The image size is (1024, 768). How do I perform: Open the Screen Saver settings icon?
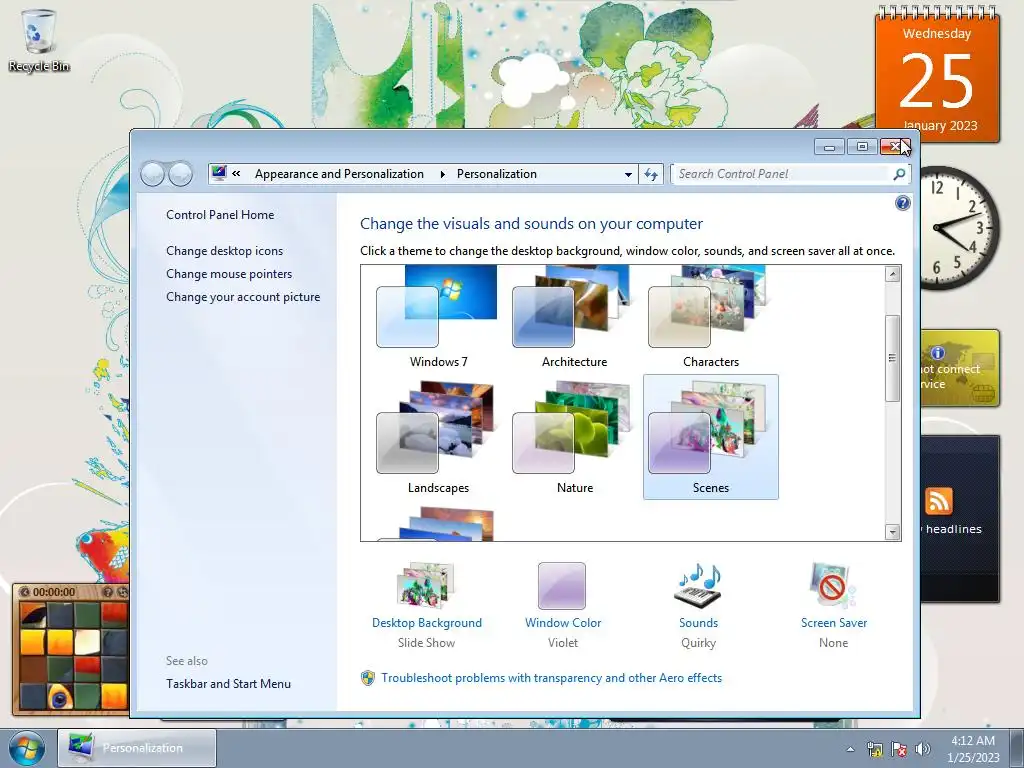[833, 586]
